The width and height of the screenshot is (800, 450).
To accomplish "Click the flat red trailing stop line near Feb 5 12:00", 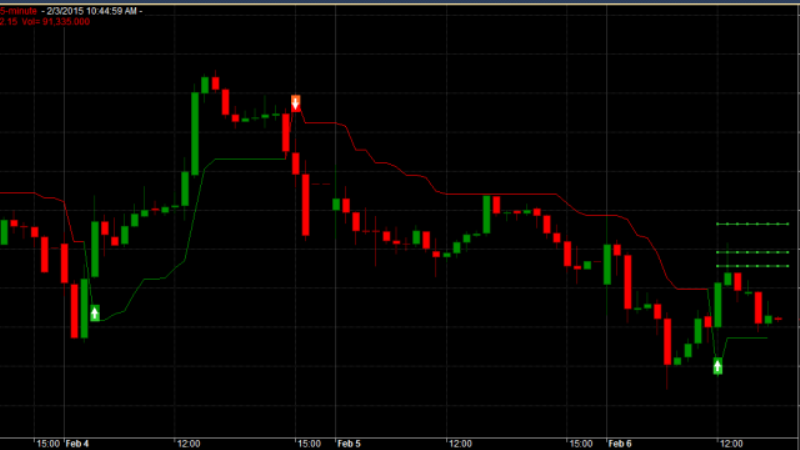I will (500, 194).
